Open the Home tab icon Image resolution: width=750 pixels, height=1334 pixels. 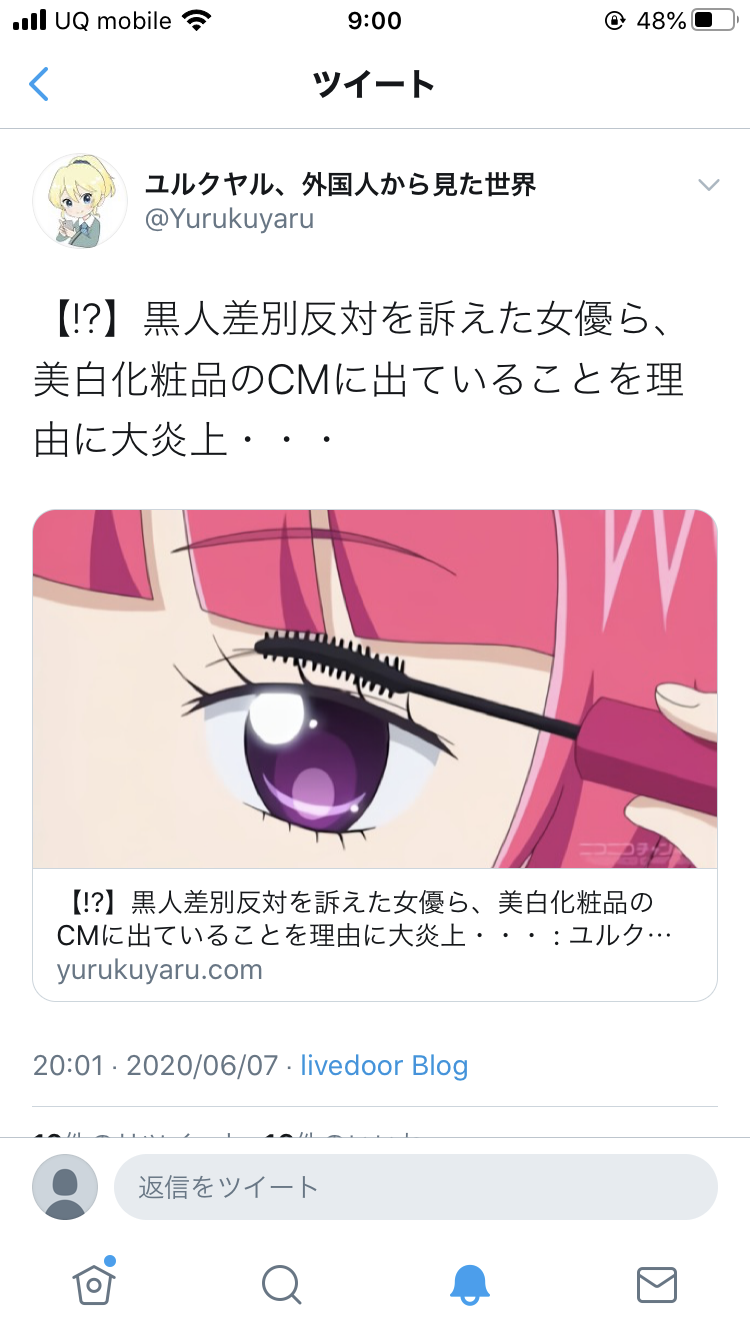[94, 1284]
